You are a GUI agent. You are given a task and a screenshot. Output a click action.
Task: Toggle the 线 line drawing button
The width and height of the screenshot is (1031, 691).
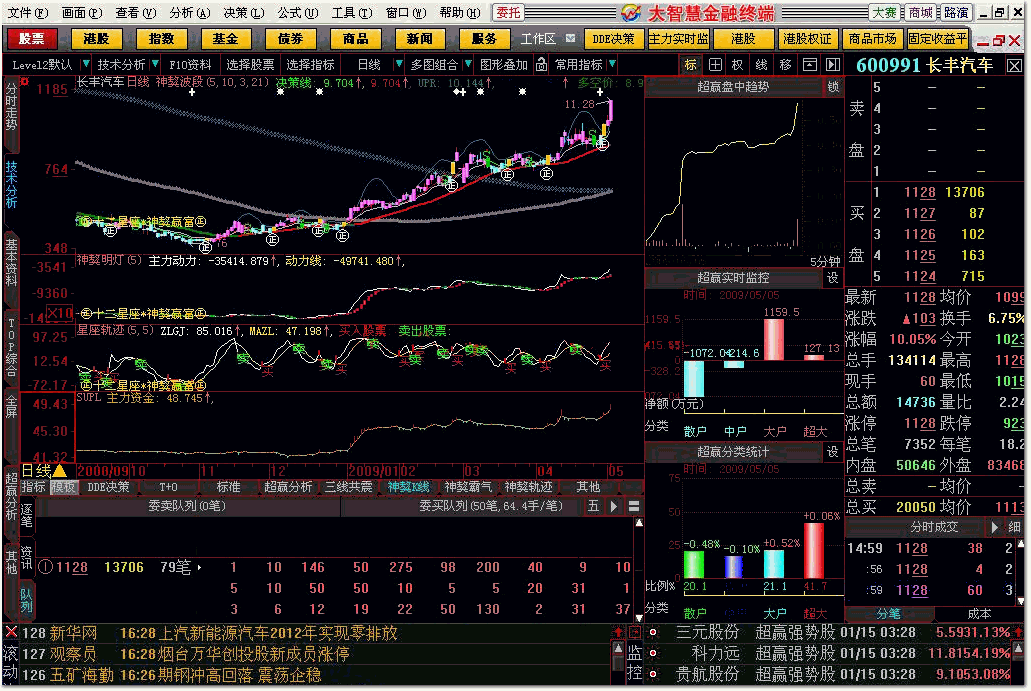click(761, 64)
